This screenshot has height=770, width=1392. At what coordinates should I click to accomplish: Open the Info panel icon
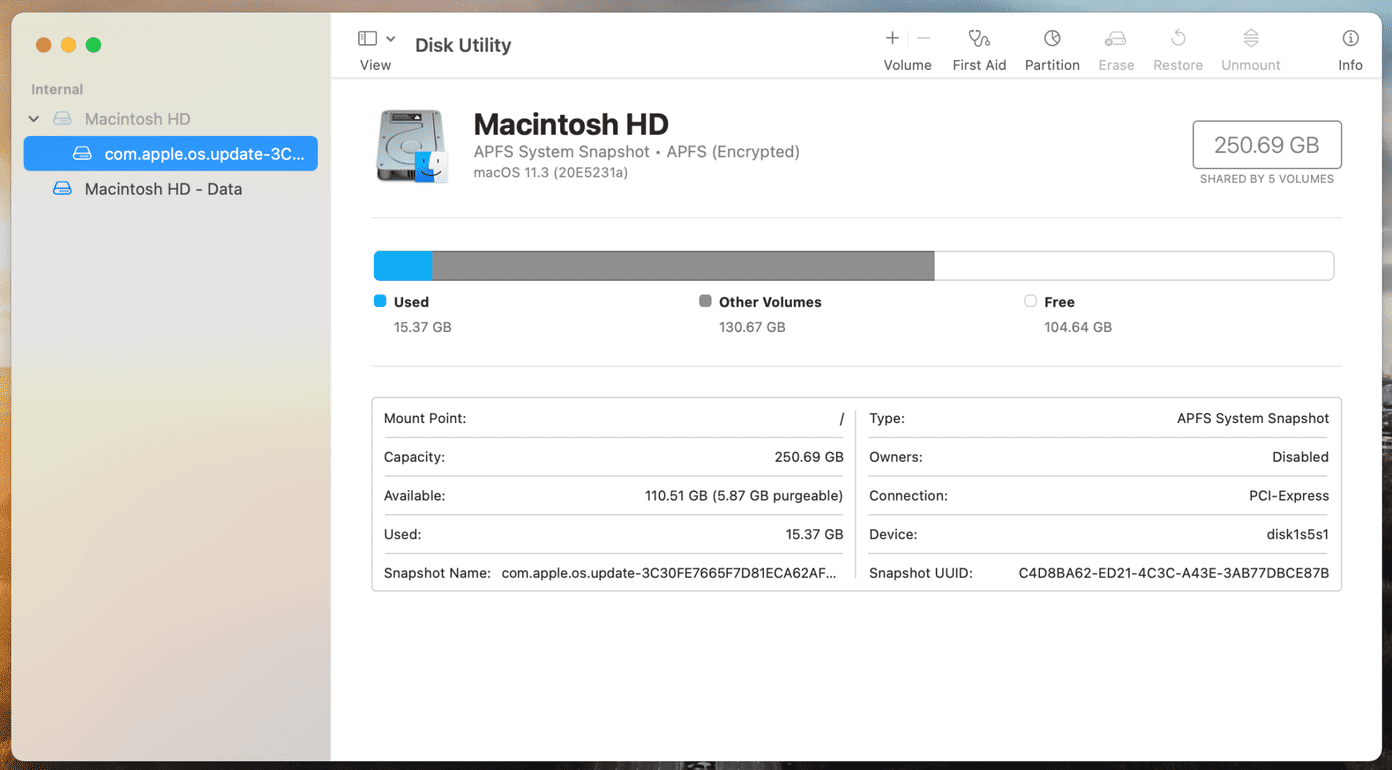1350,38
